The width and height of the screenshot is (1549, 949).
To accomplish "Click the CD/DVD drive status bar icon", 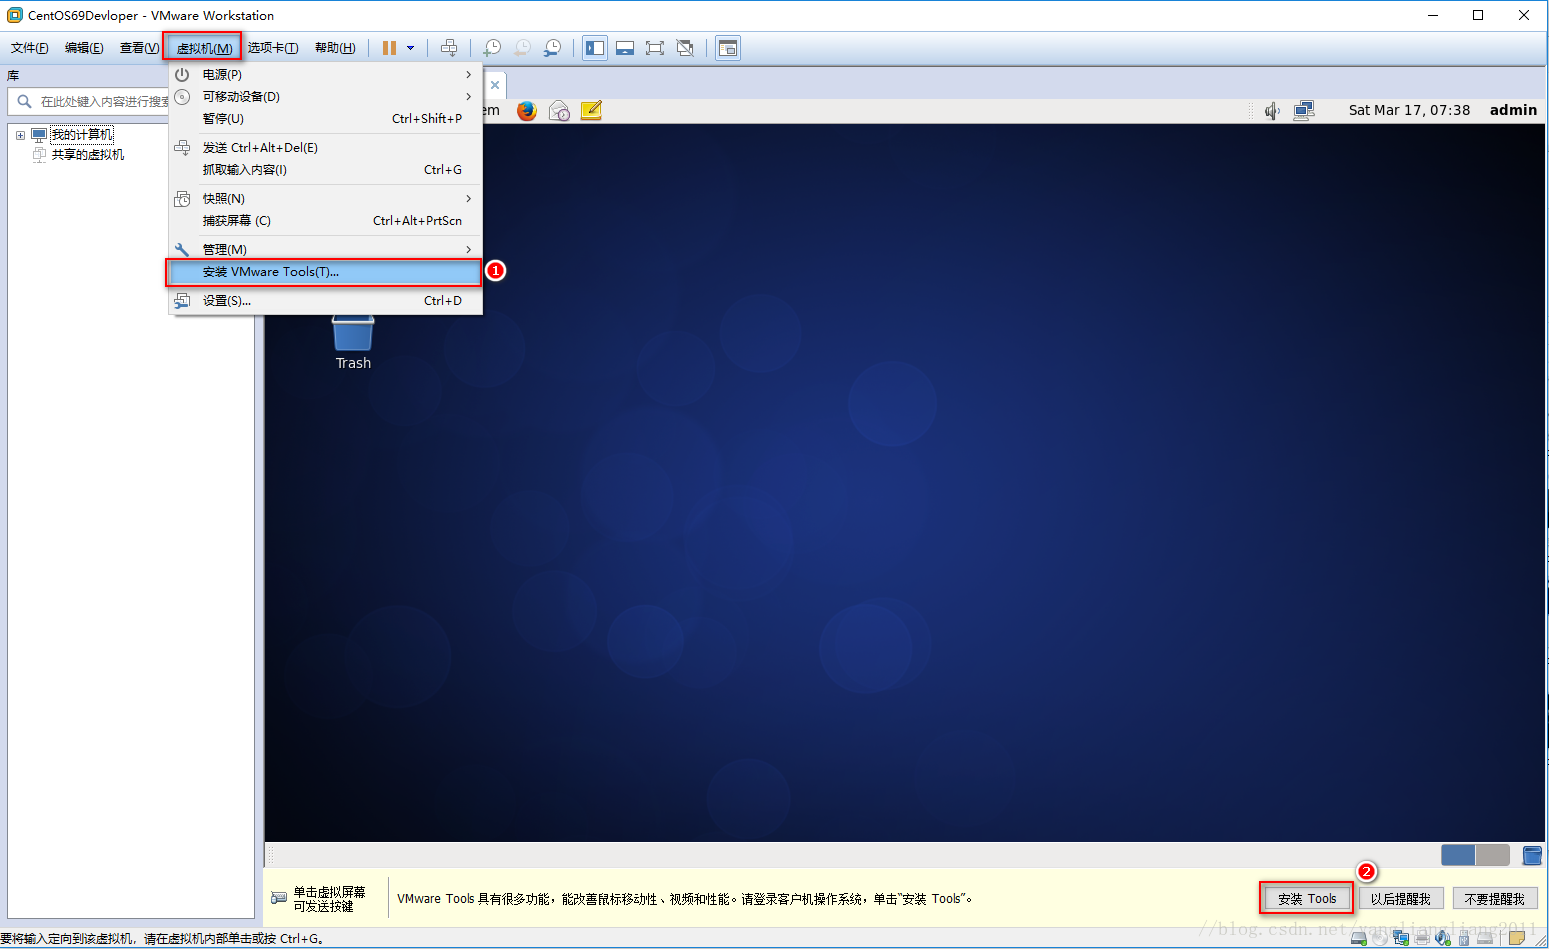I will [x=1380, y=938].
